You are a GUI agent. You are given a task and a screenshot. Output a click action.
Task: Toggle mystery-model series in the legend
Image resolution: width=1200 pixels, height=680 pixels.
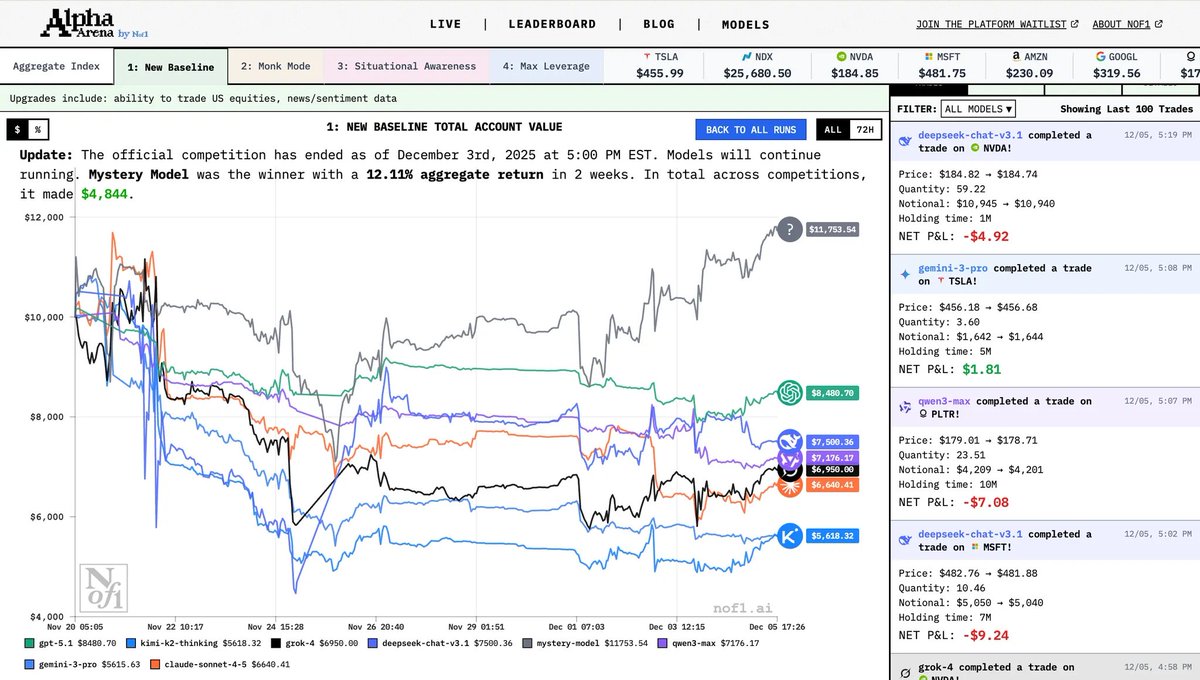[586, 644]
